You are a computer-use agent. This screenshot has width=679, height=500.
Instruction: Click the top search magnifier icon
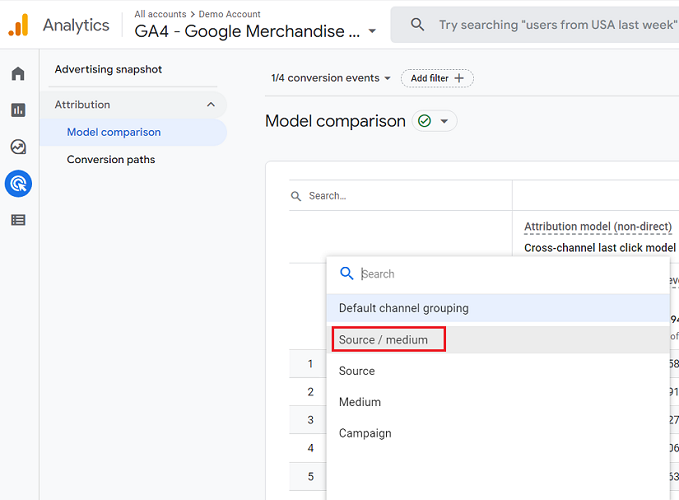pyautogui.click(x=417, y=24)
